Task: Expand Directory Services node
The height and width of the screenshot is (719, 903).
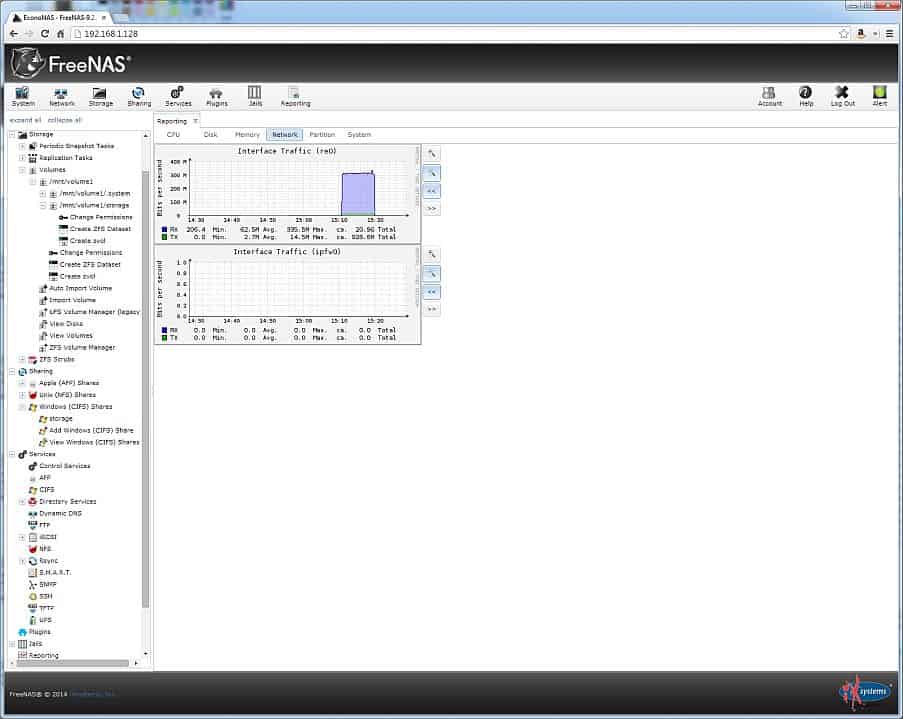Action: point(22,502)
